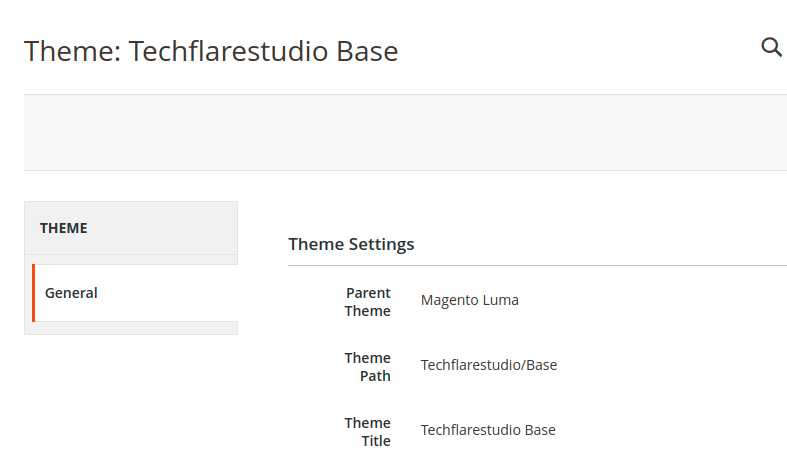Click the word Techflarestudio in page title
This screenshot has height=471, width=787.
coord(228,51)
